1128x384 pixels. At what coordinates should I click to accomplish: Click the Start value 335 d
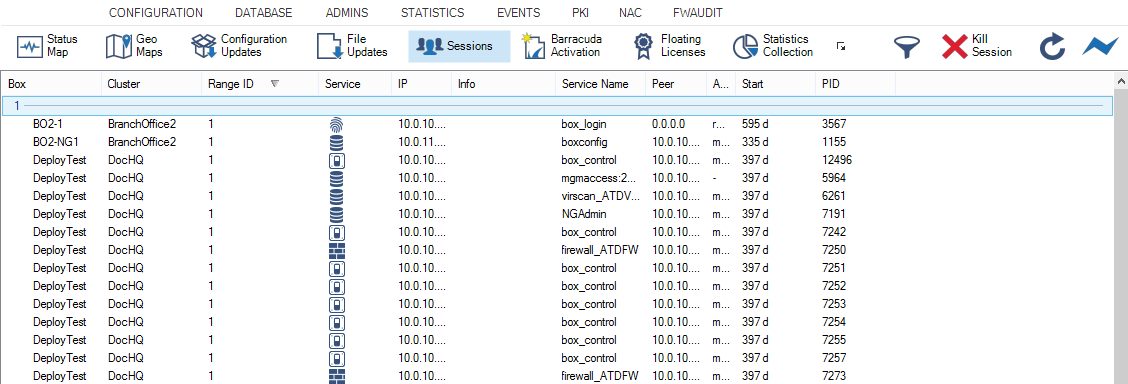click(x=755, y=142)
